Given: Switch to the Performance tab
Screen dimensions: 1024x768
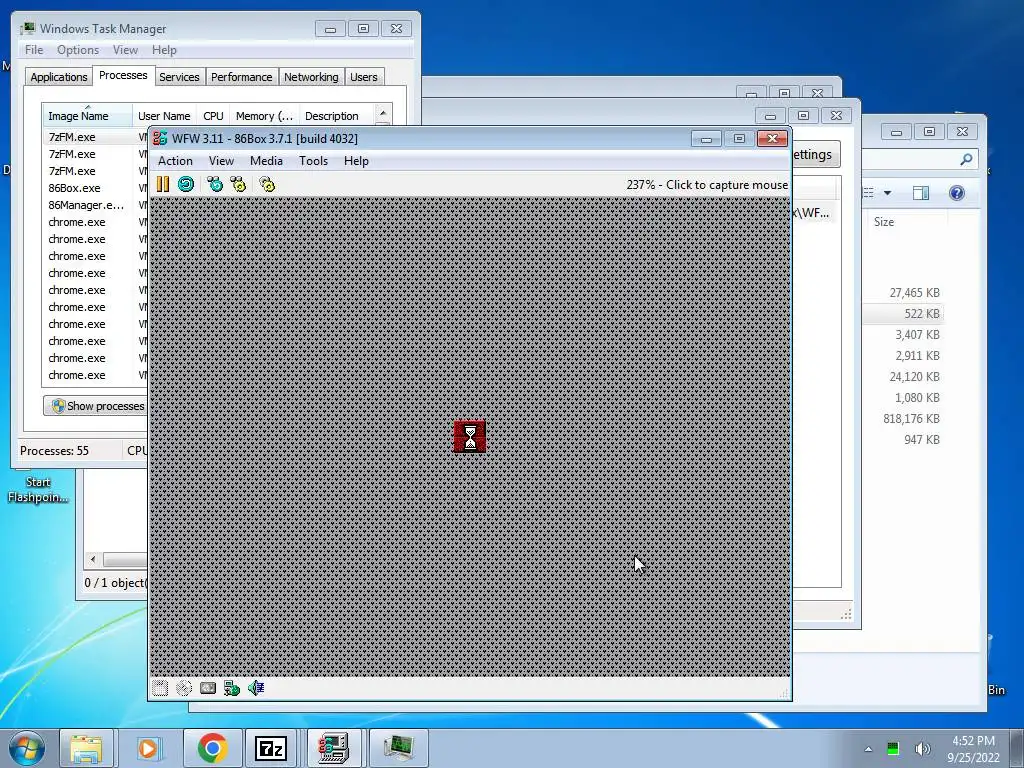Looking at the screenshot, I should tap(242, 77).
